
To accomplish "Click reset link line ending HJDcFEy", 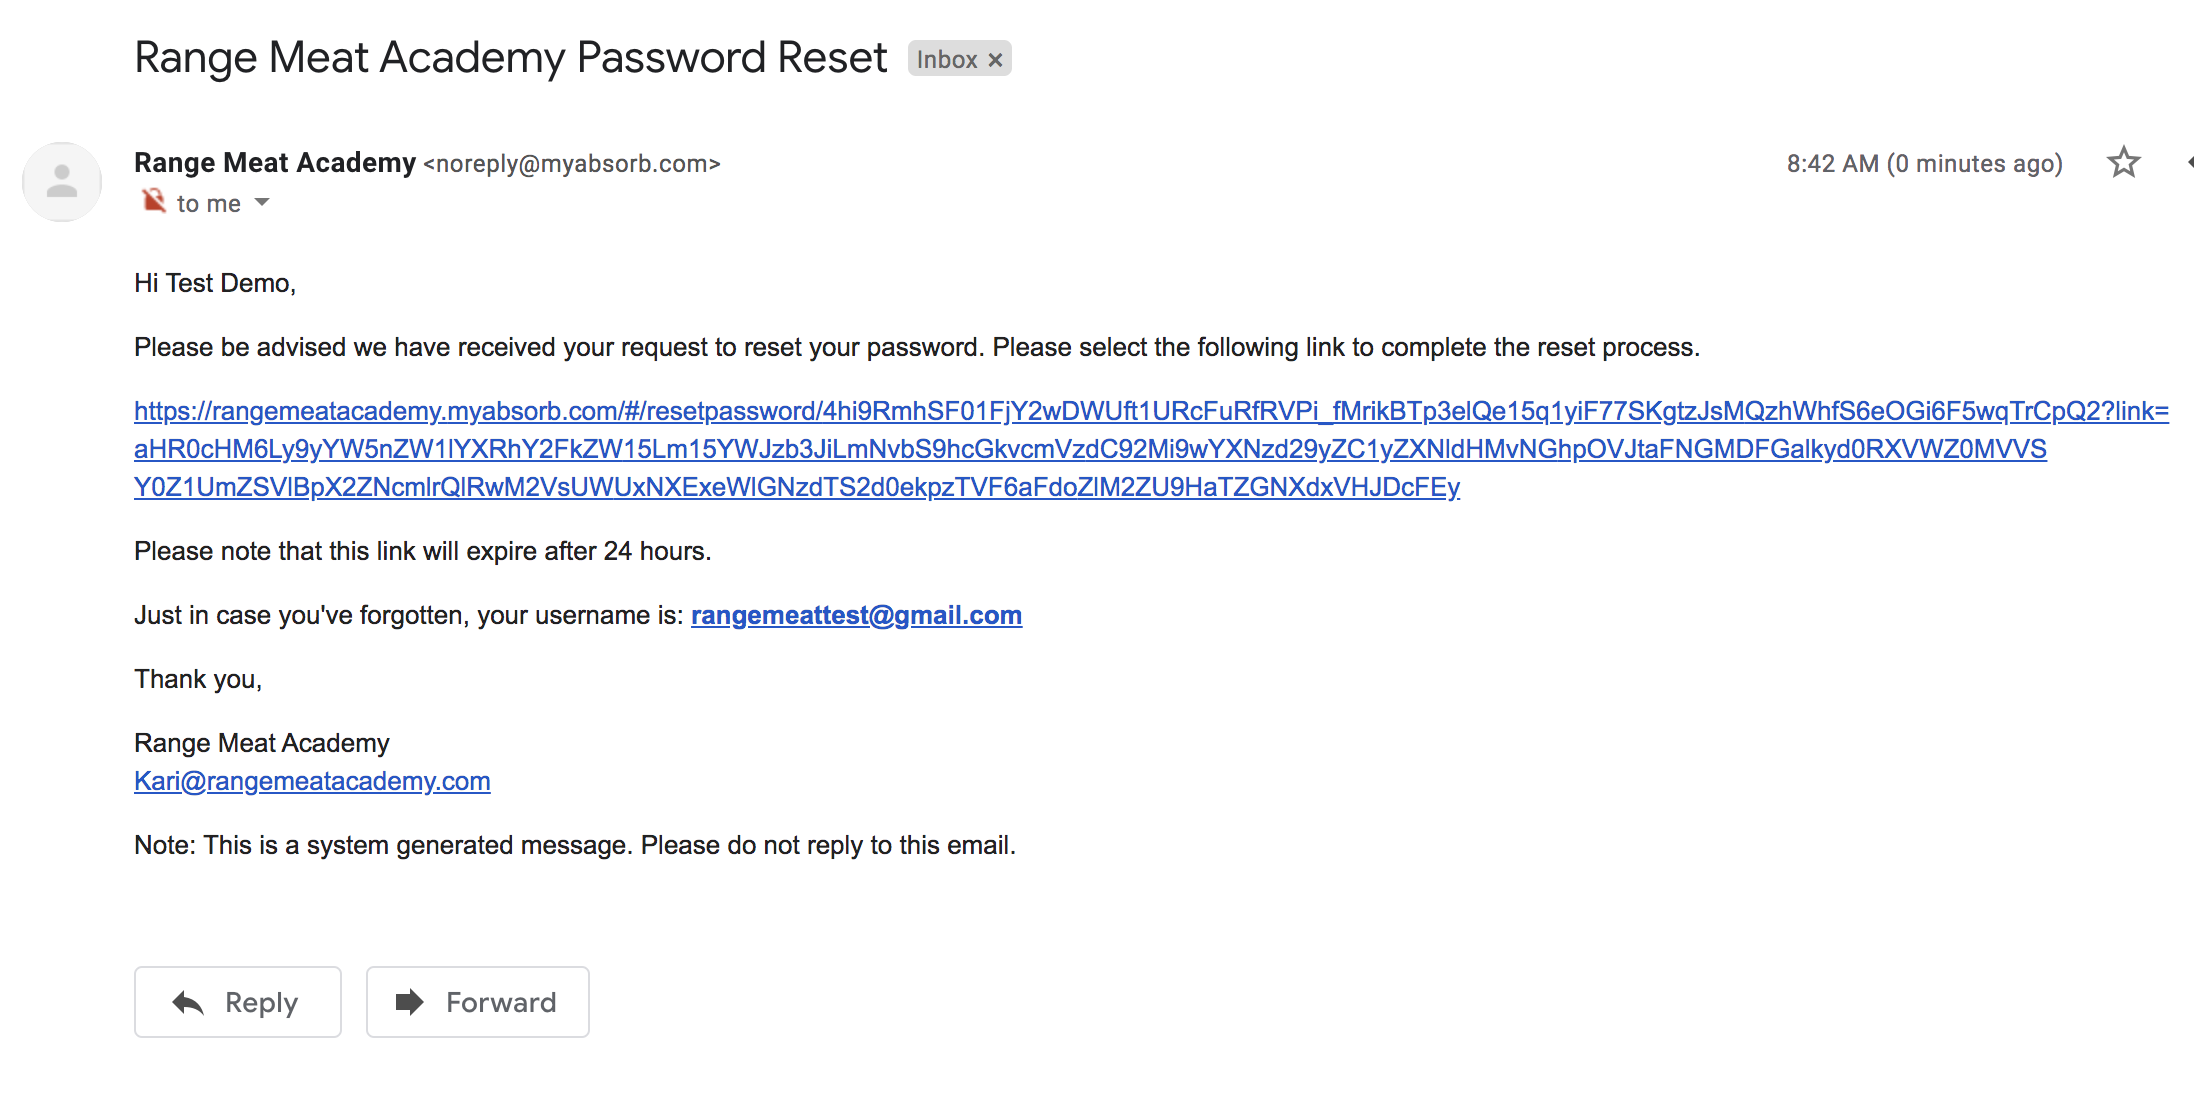I will (797, 487).
